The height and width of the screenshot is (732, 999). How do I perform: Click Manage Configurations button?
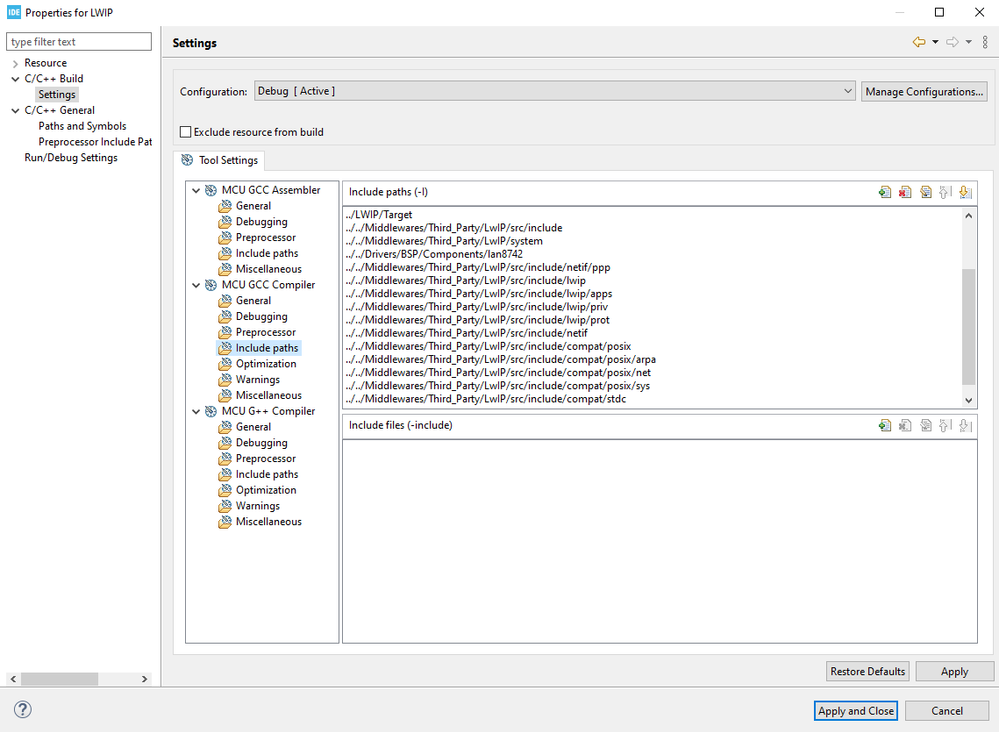[x=924, y=91]
